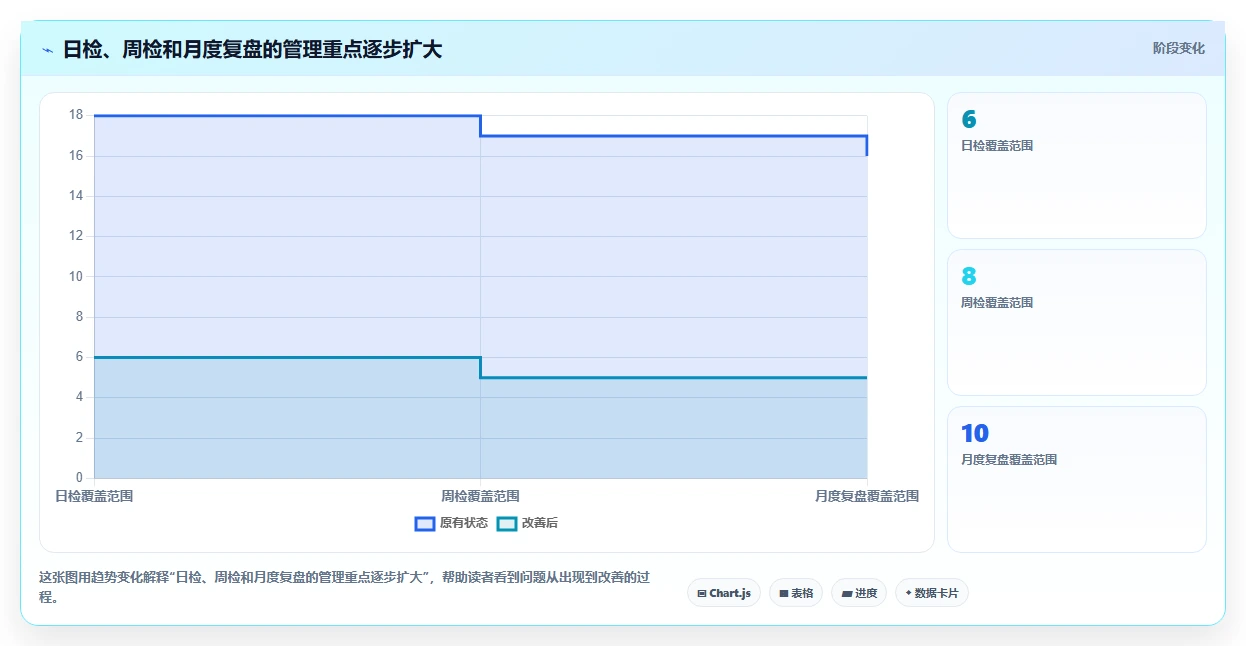
Task: Click the number 6 in the first card
Action: tap(969, 119)
